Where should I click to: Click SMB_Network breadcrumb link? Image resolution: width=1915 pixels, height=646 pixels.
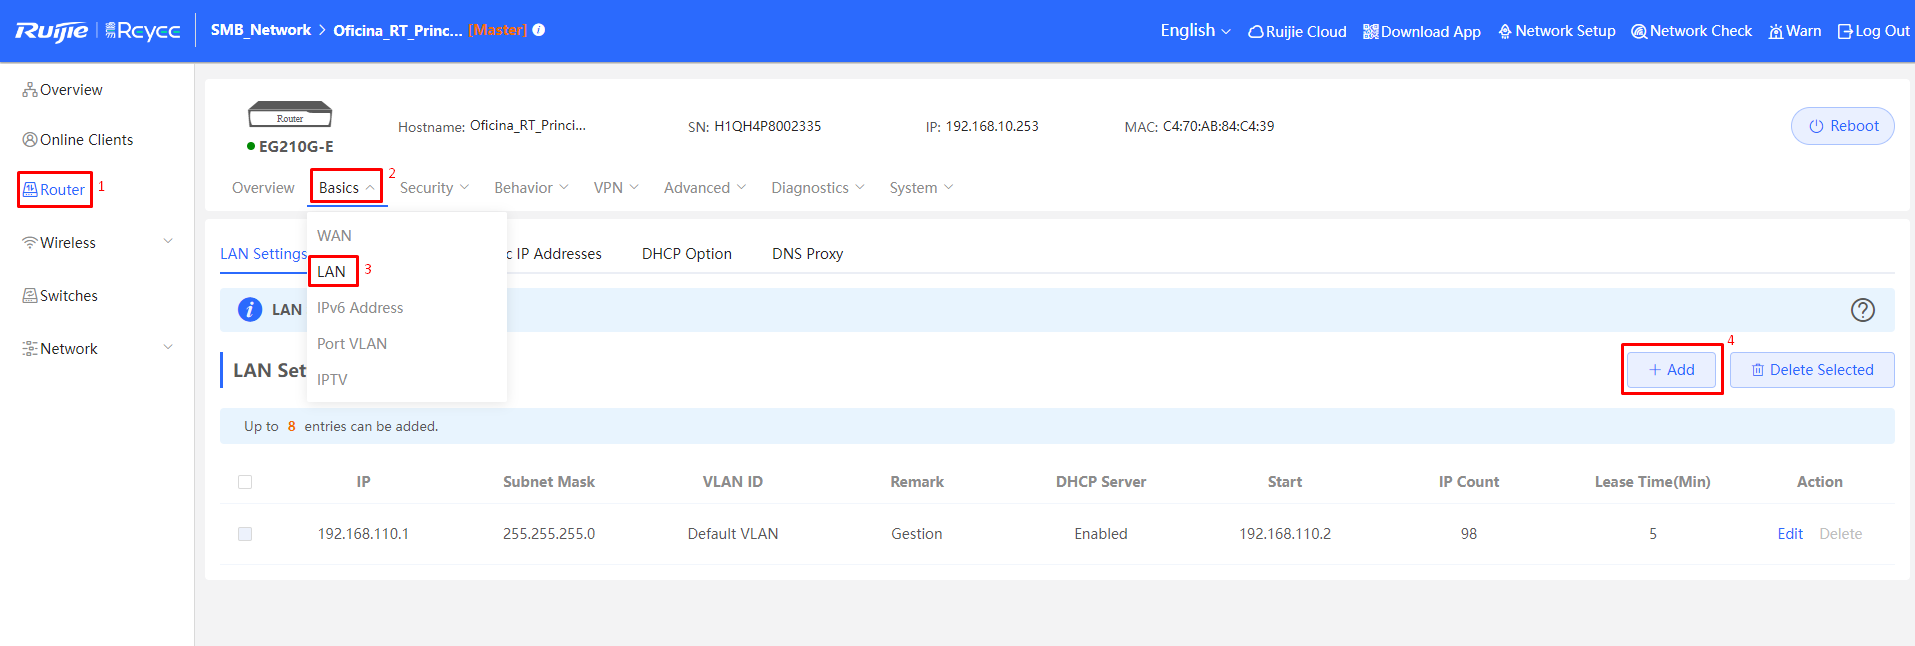(261, 30)
